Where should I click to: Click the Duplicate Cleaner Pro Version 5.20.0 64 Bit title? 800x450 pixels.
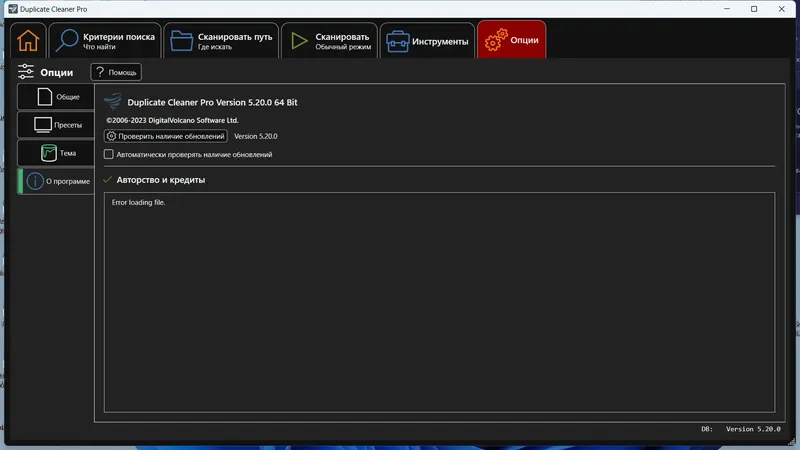click(x=212, y=103)
